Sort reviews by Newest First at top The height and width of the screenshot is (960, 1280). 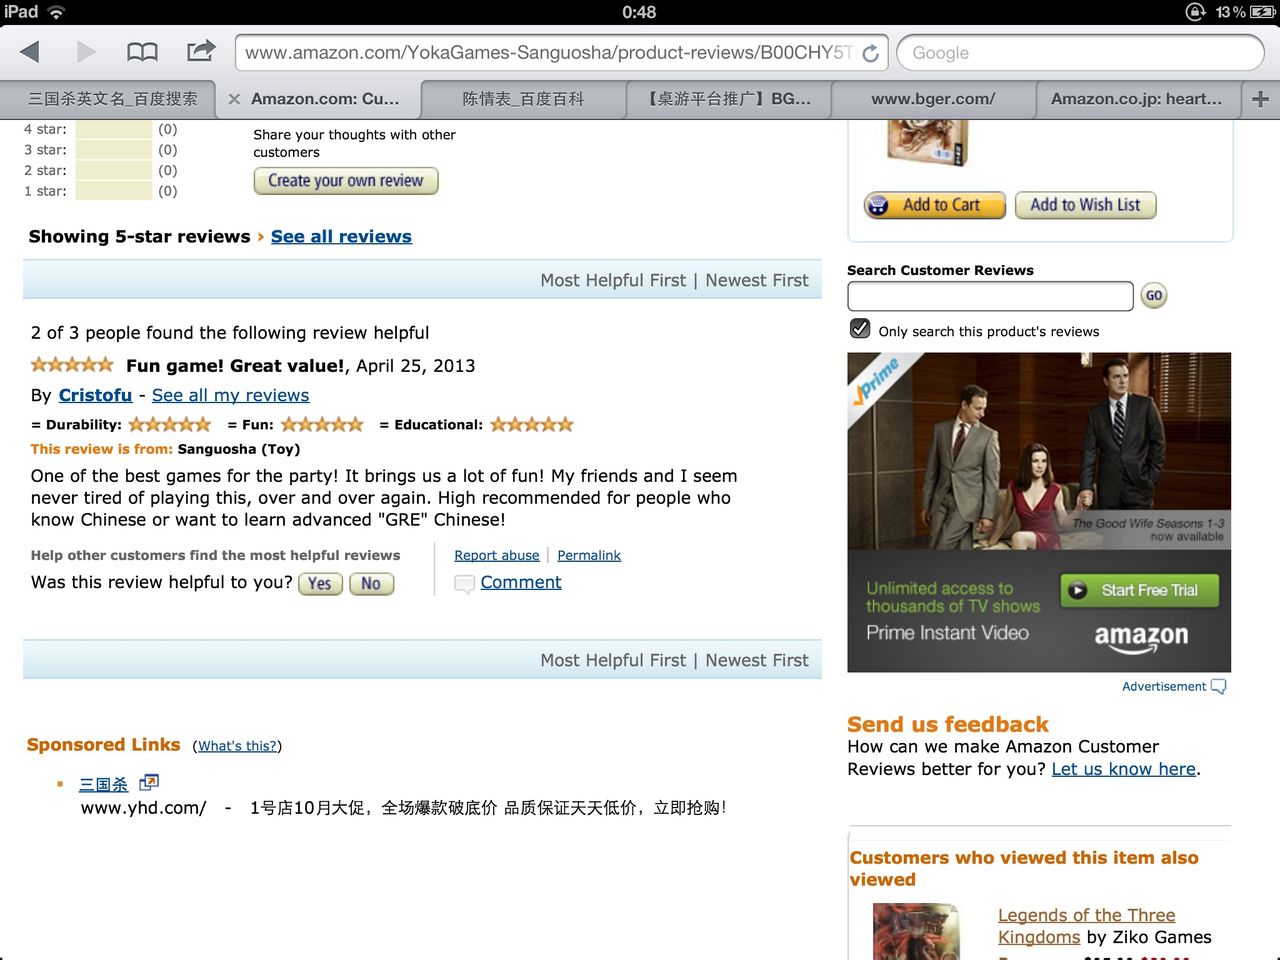tap(757, 280)
